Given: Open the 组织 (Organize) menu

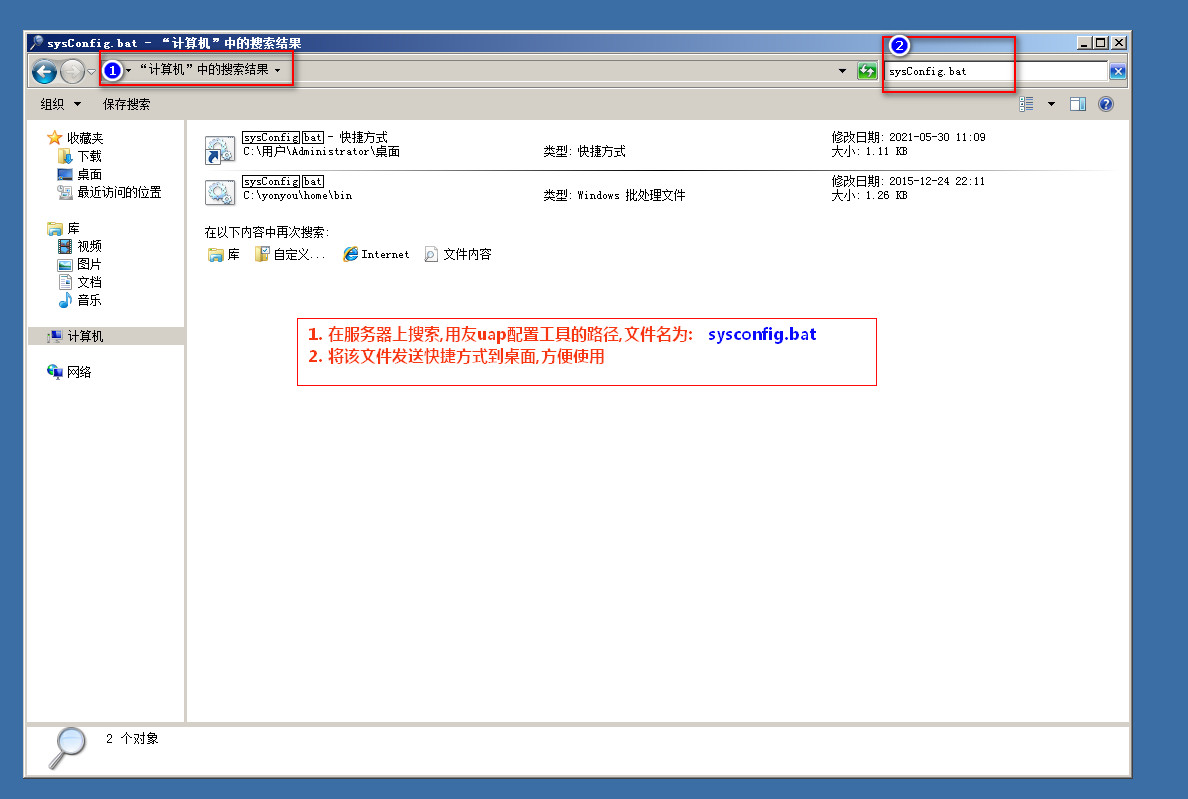Looking at the screenshot, I should [60, 104].
